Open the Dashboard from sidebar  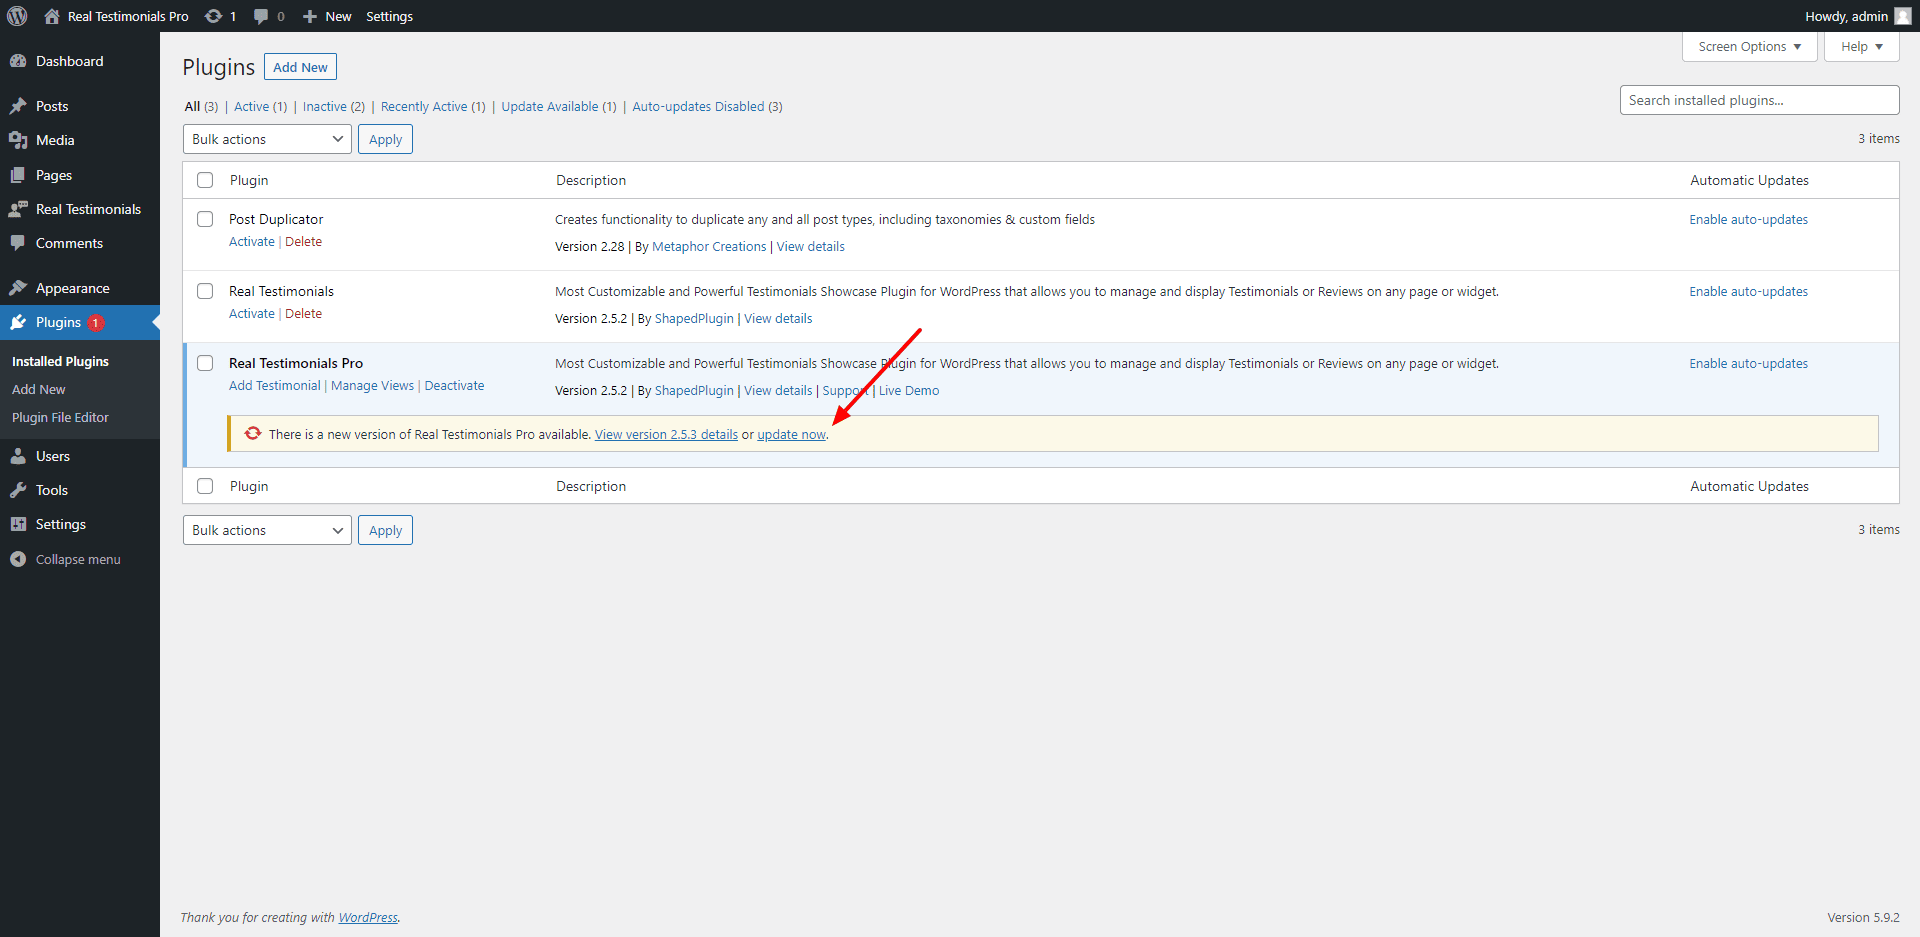click(69, 61)
